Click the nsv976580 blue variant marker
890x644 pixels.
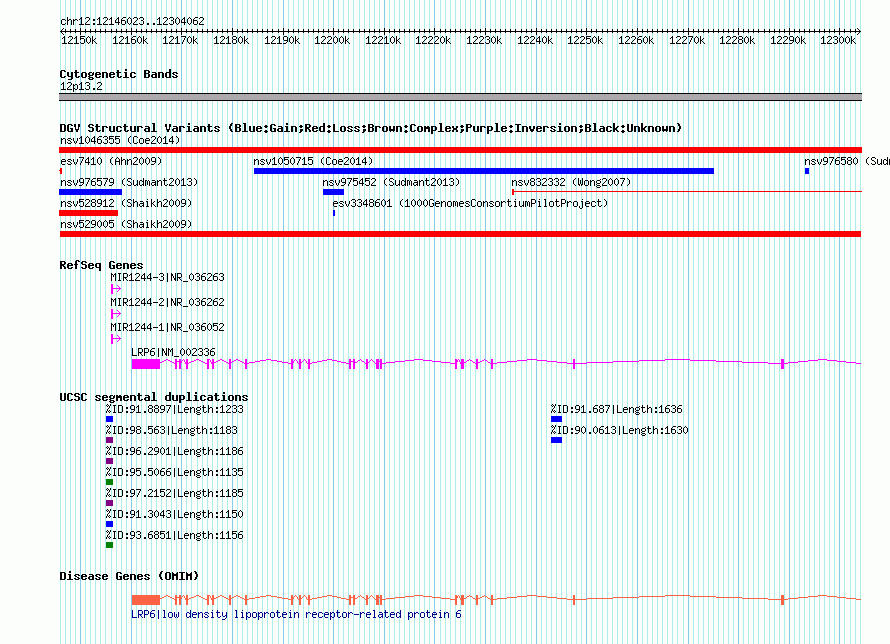point(807,171)
